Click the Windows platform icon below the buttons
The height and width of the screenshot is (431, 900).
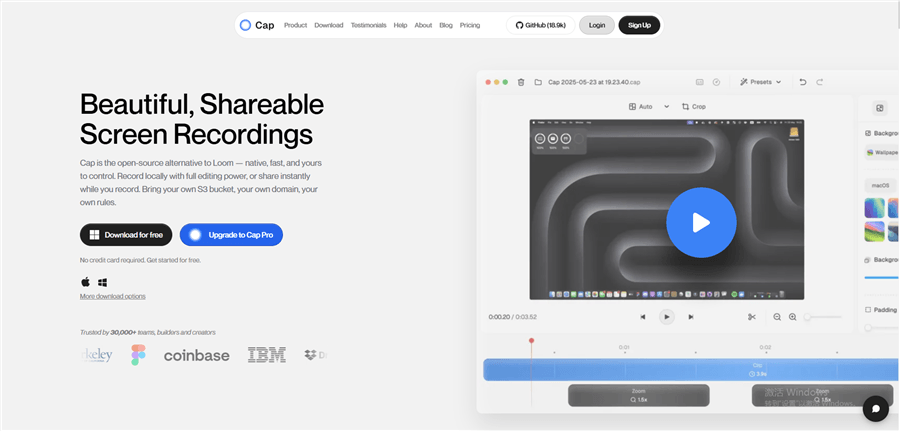tap(103, 282)
